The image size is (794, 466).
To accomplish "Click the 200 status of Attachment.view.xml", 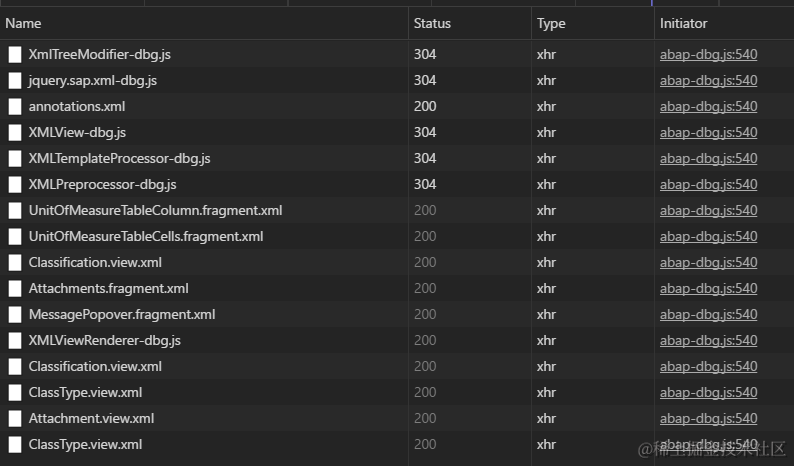I will (x=425, y=418).
